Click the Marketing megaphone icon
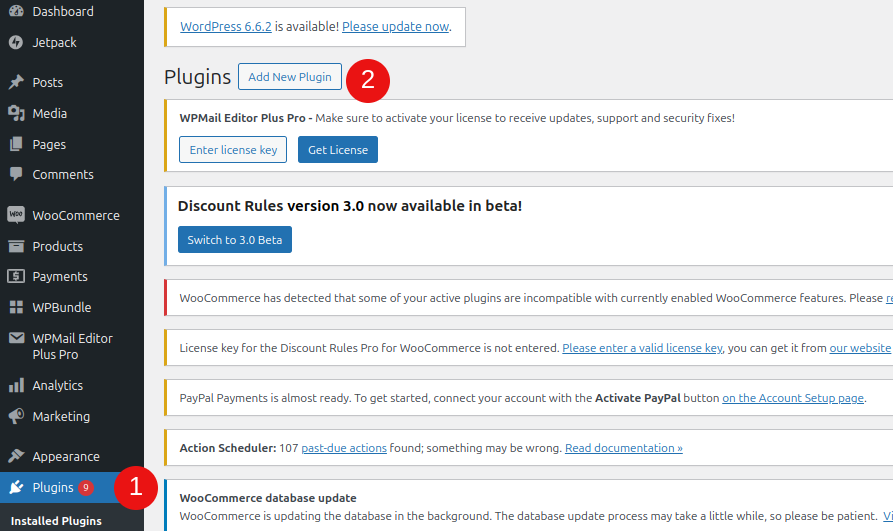893x531 pixels. 16,416
